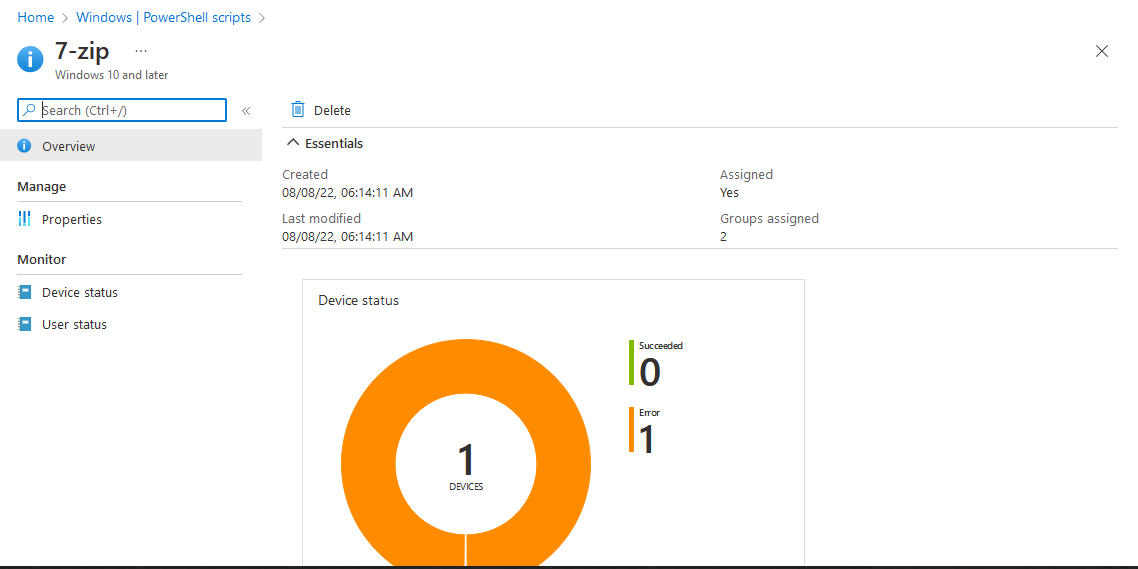1138x569 pixels.
Task: Click the trash can Delete icon
Action: click(298, 110)
